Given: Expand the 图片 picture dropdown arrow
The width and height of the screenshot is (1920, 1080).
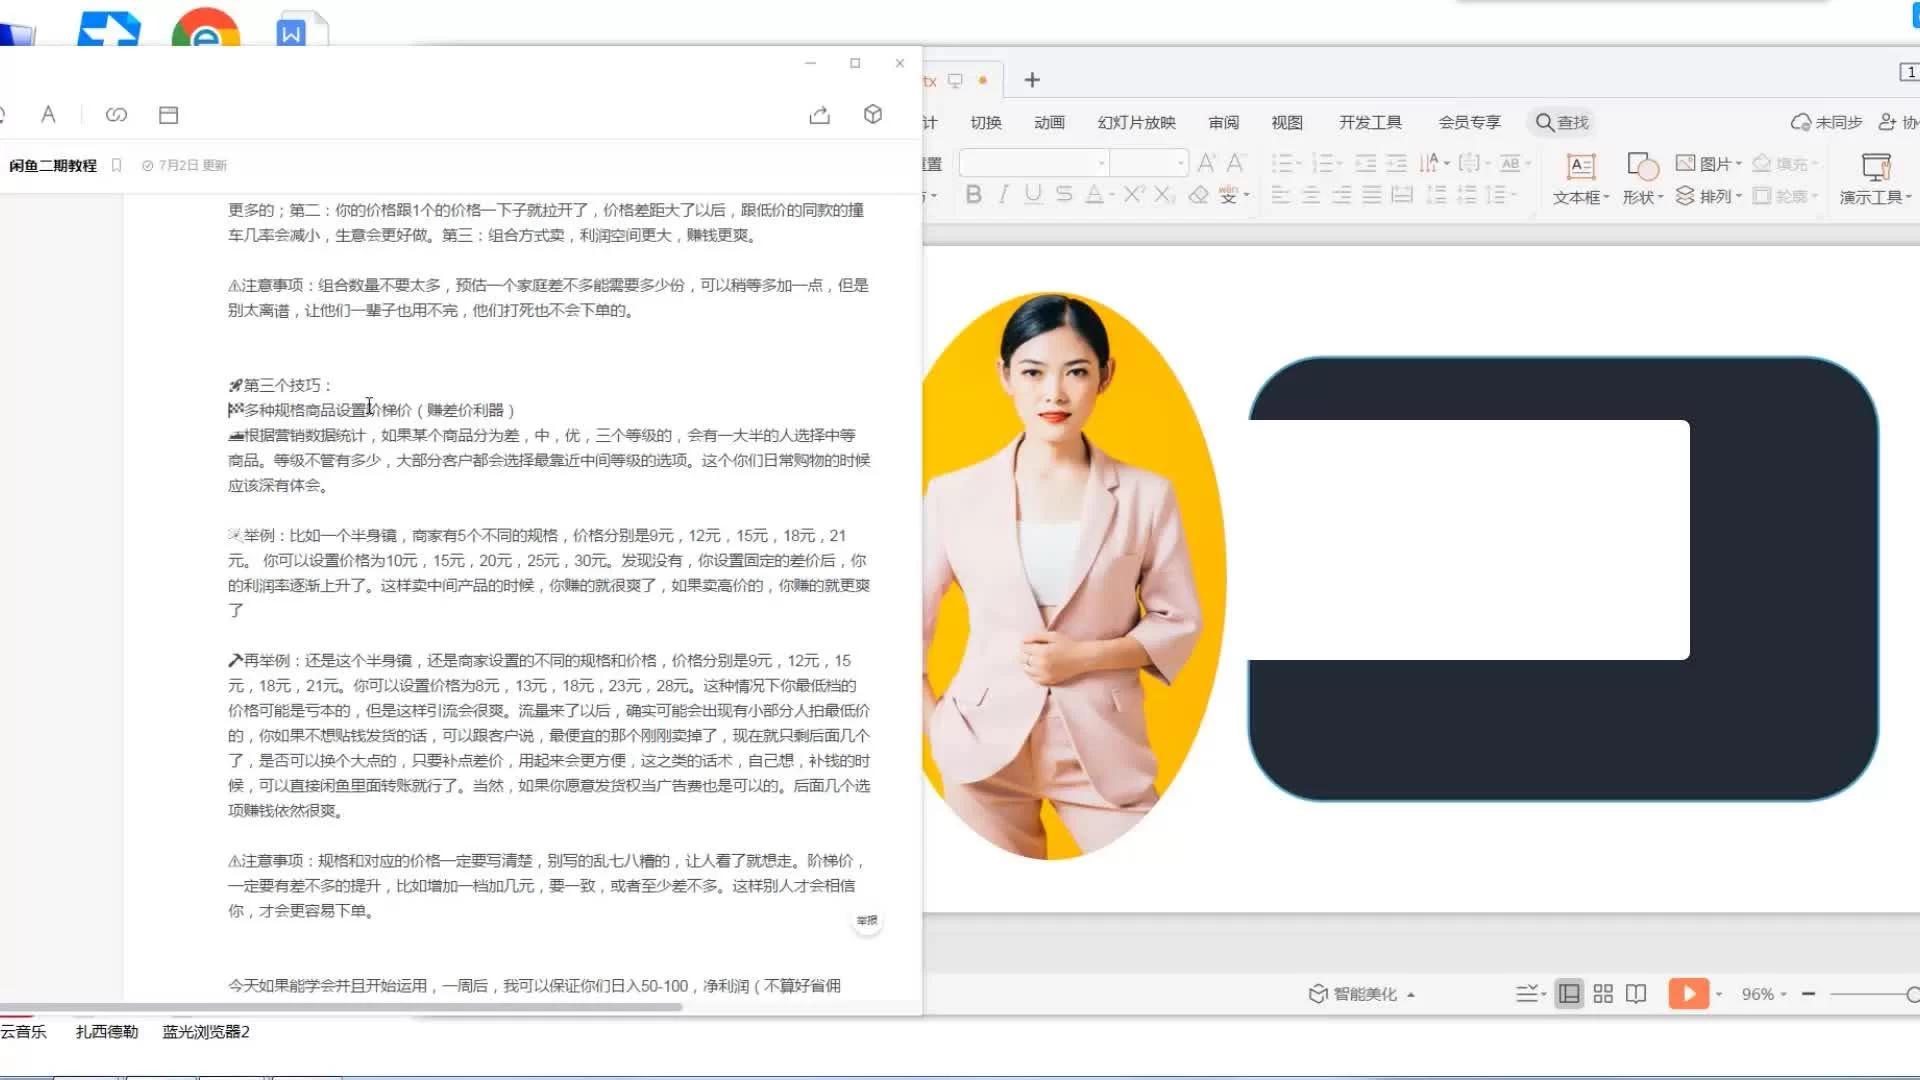Looking at the screenshot, I should coord(1737,162).
